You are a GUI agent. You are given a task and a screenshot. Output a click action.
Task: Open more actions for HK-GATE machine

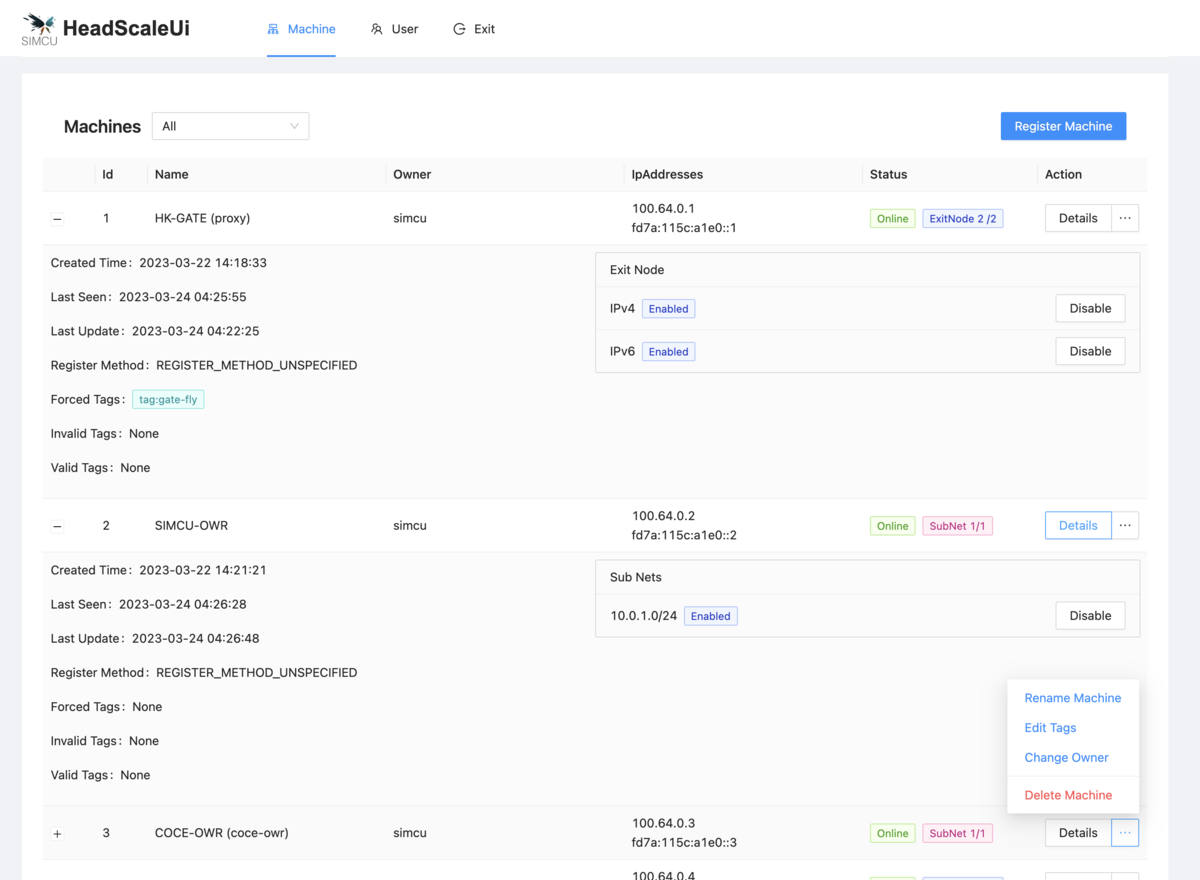tap(1125, 218)
